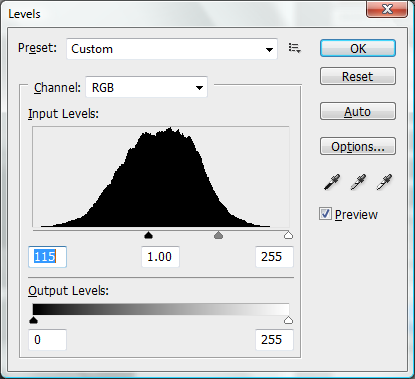
Task: Click the input highlight field showing 255
Action: (x=274, y=257)
